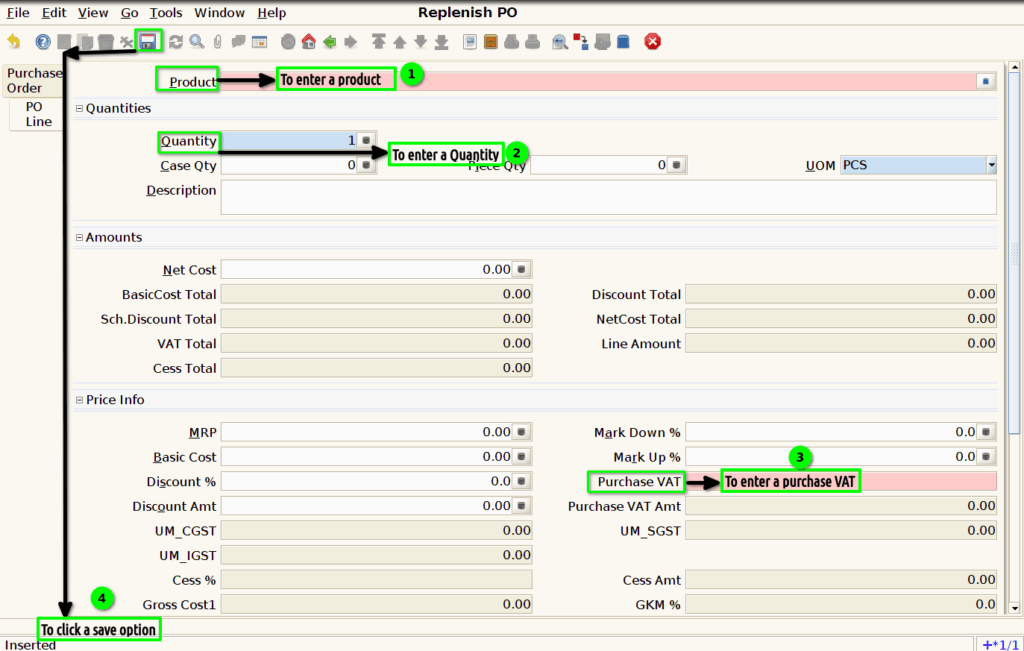The image size is (1024, 651).
Task: Click scrollbar down arrow of form
Action: 1014,608
